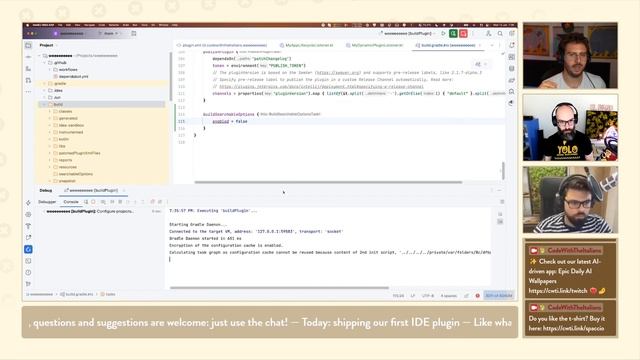This screenshot has width=640, height=360.
Task: Click the green Debug button in toolbar
Action: pos(453,33)
